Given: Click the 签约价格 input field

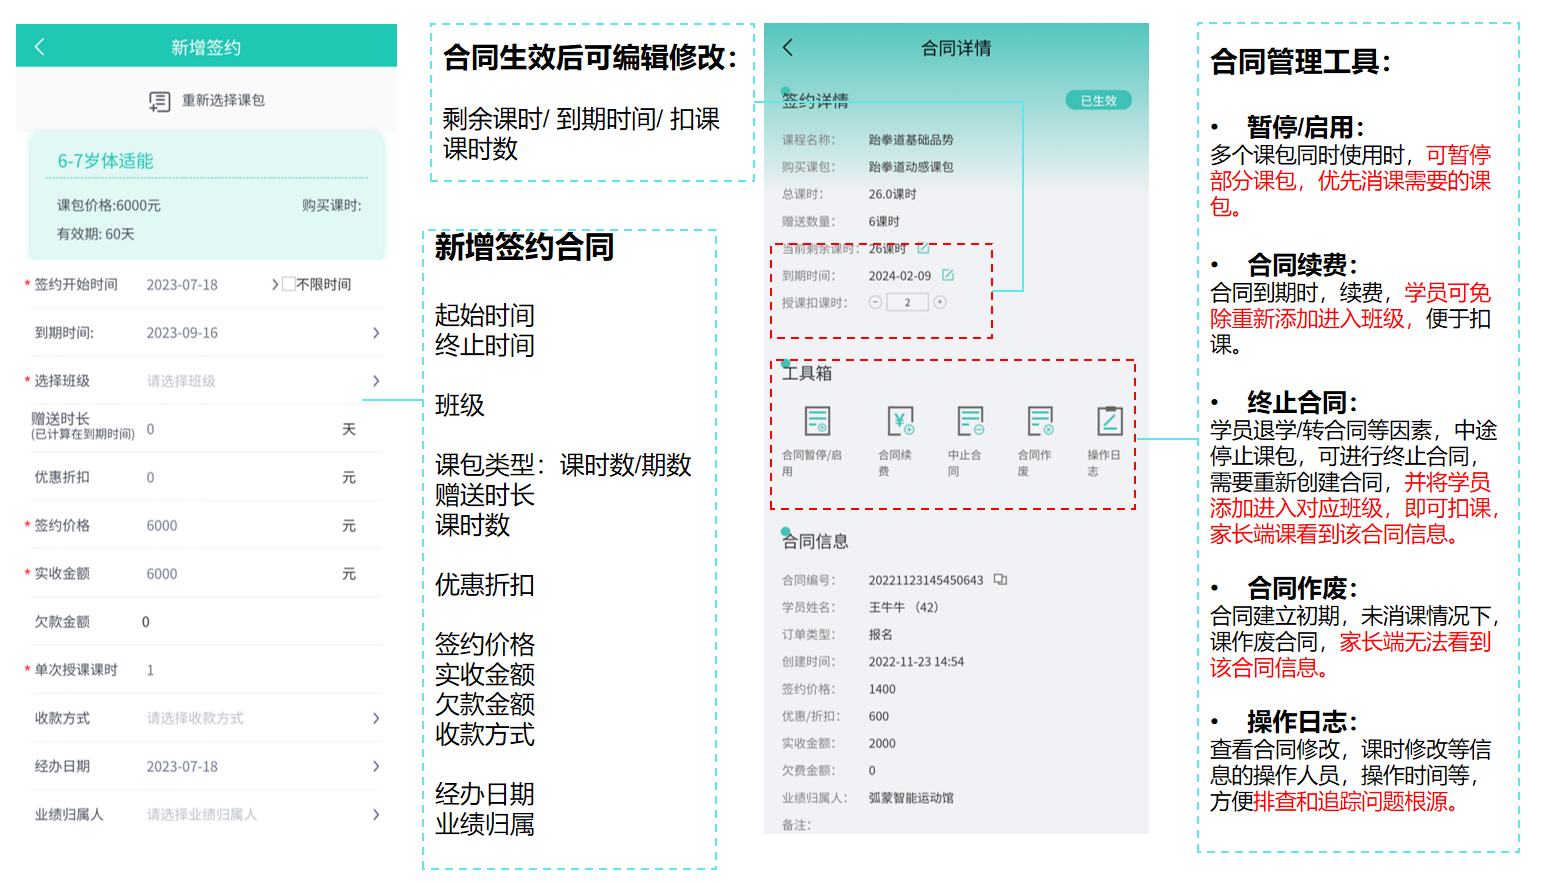Looking at the screenshot, I should click(x=240, y=526).
